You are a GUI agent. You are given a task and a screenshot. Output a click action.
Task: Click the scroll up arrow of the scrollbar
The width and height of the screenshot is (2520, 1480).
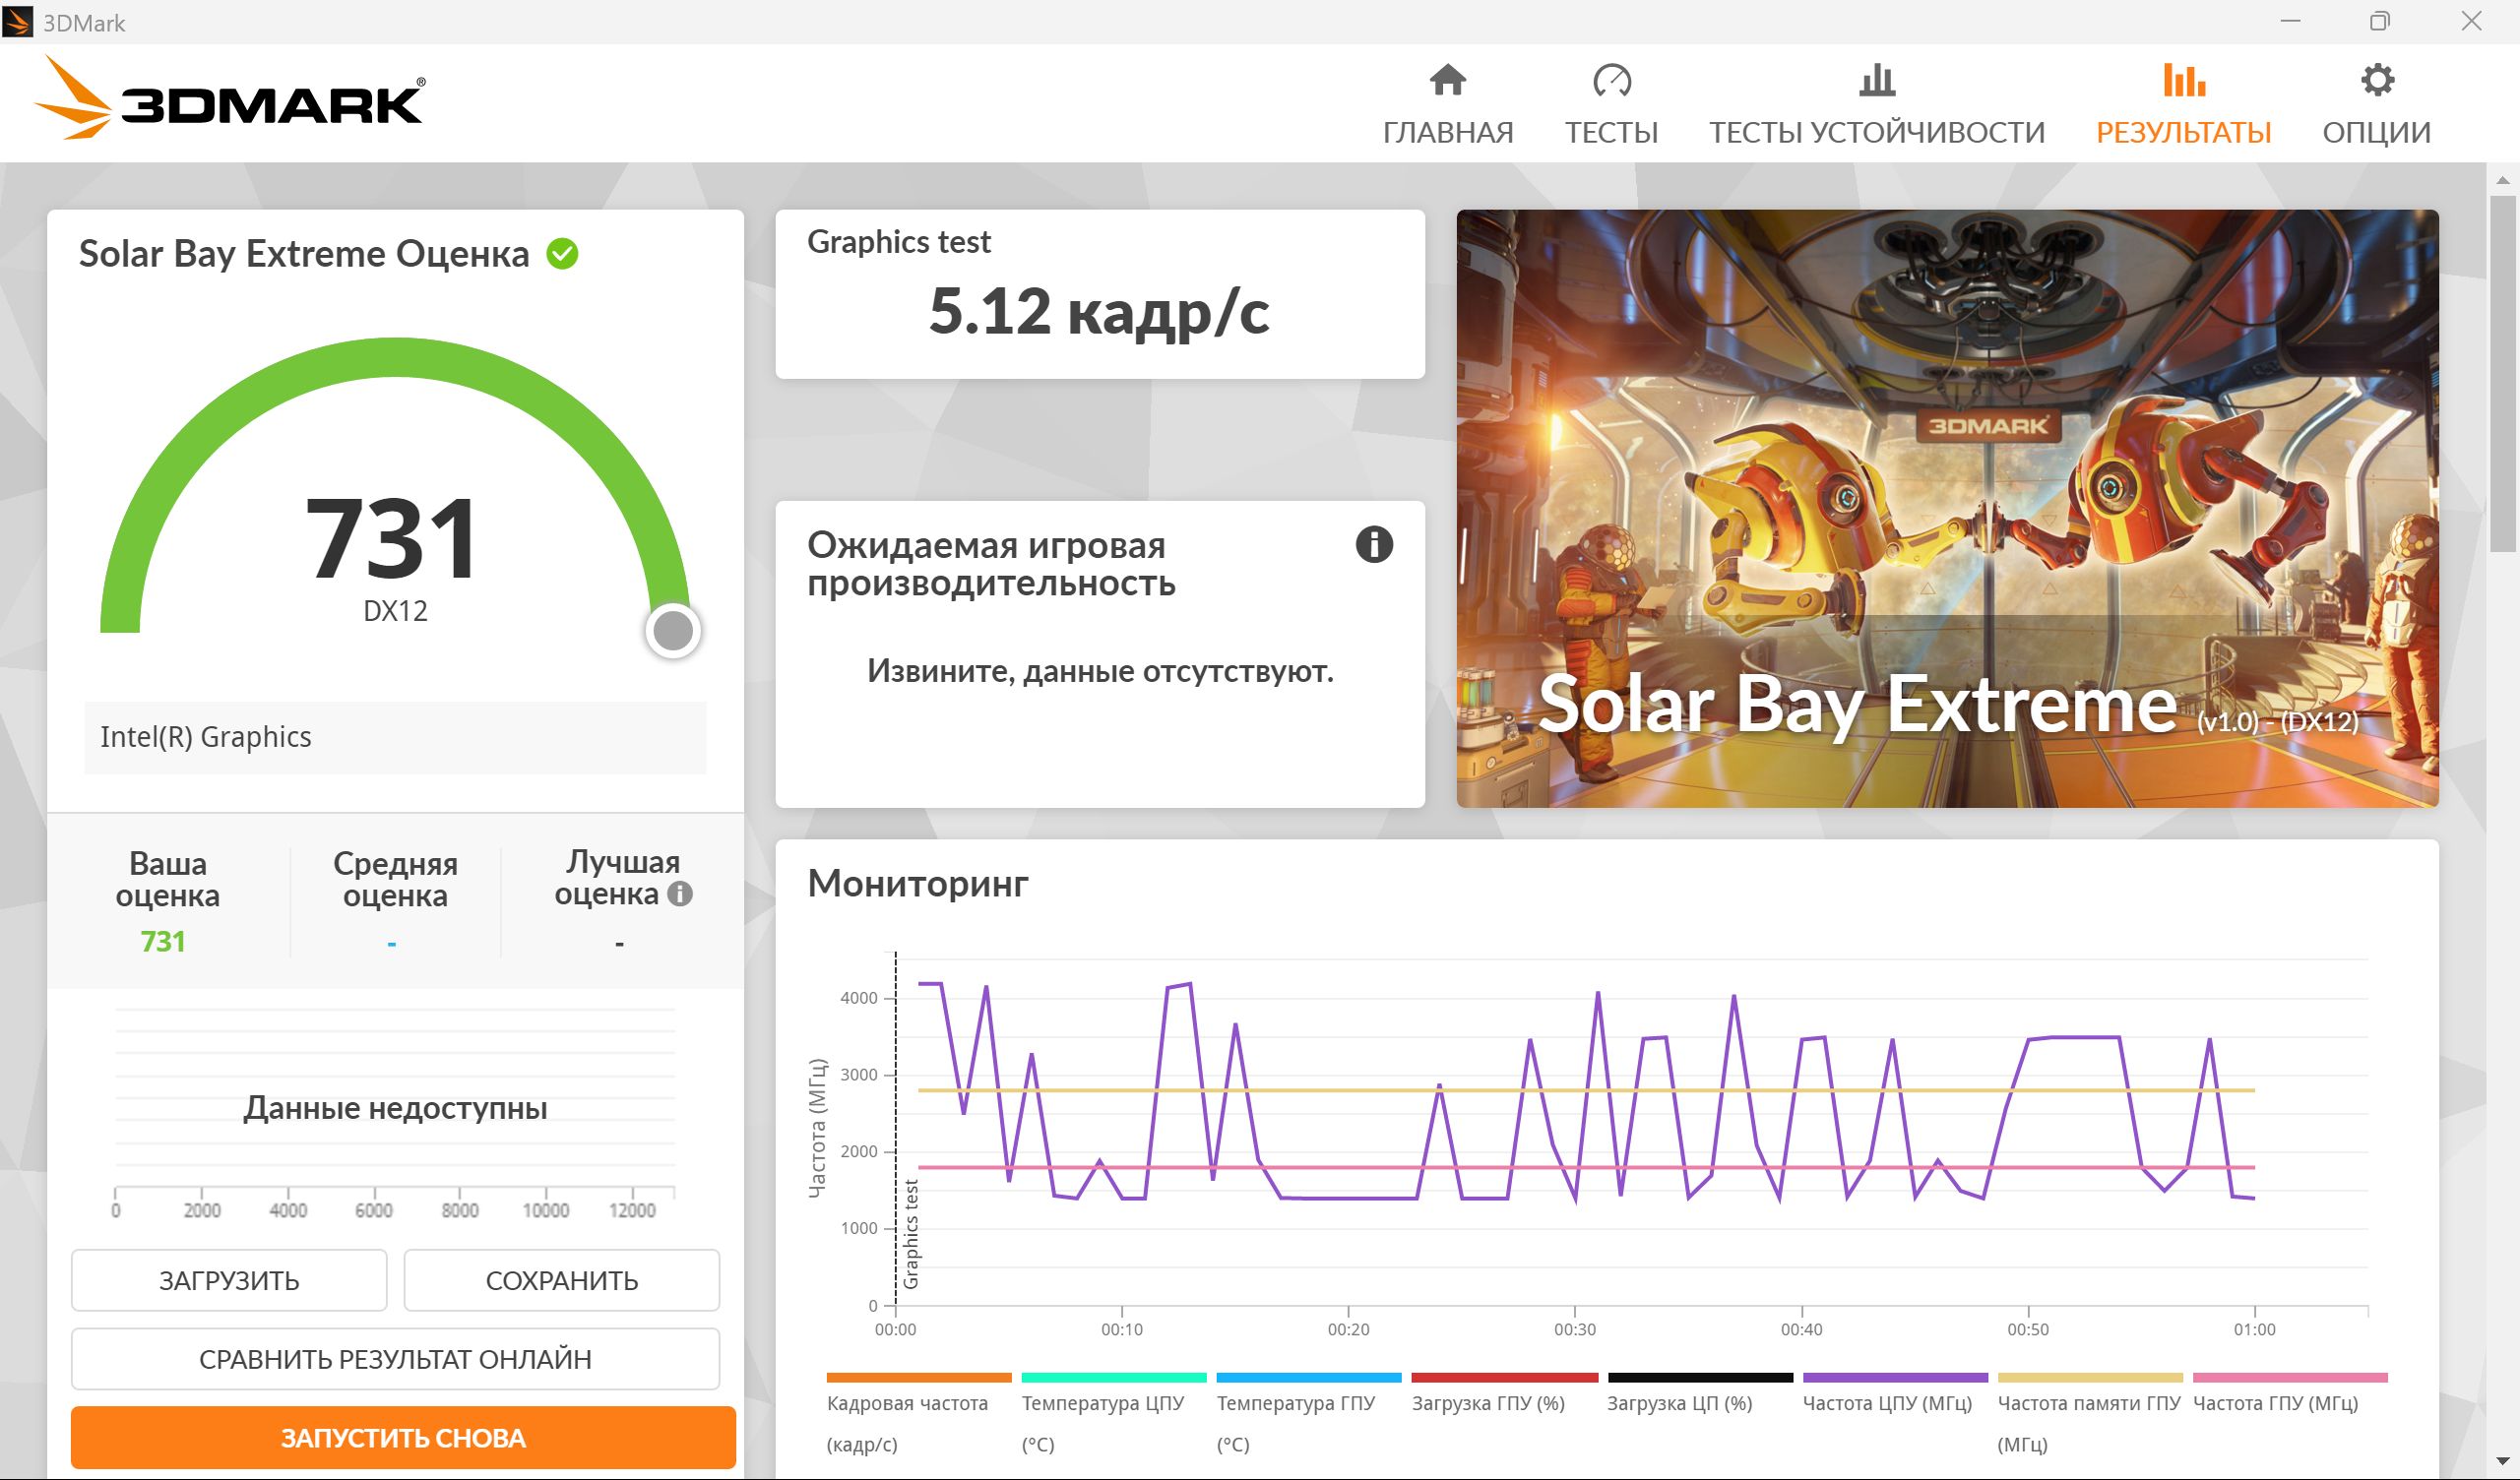pos(2502,180)
